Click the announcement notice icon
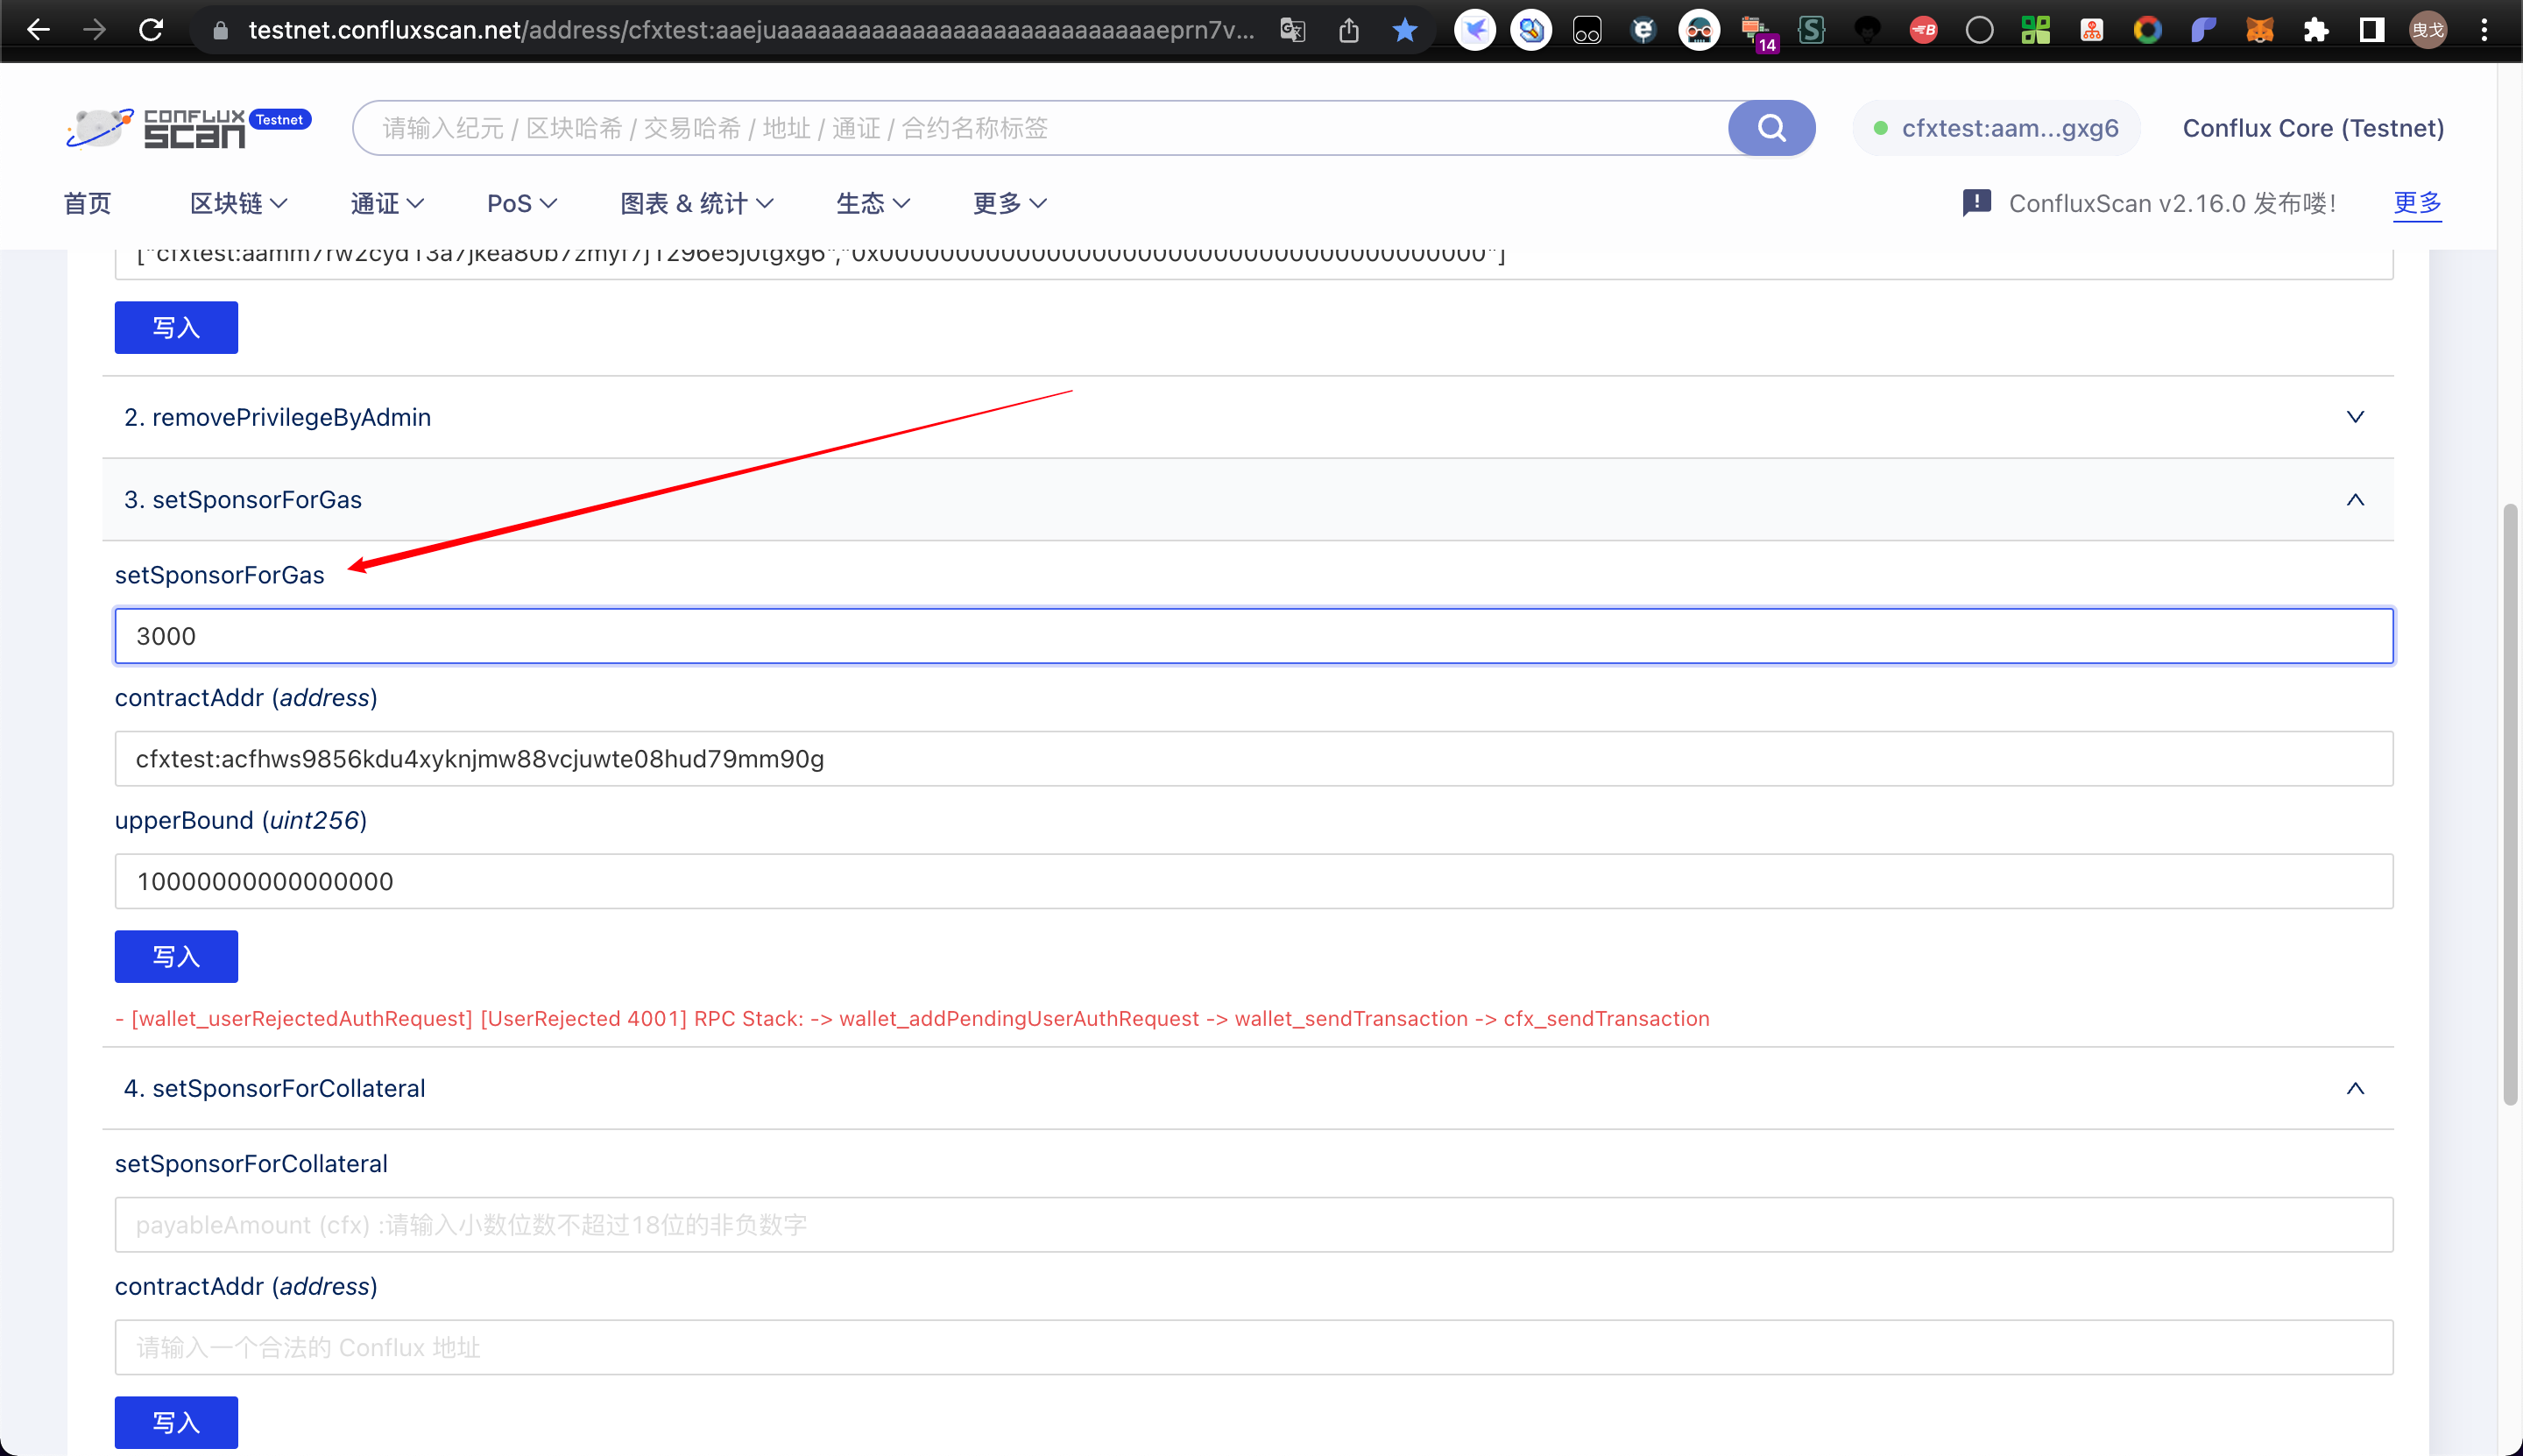 [1976, 203]
